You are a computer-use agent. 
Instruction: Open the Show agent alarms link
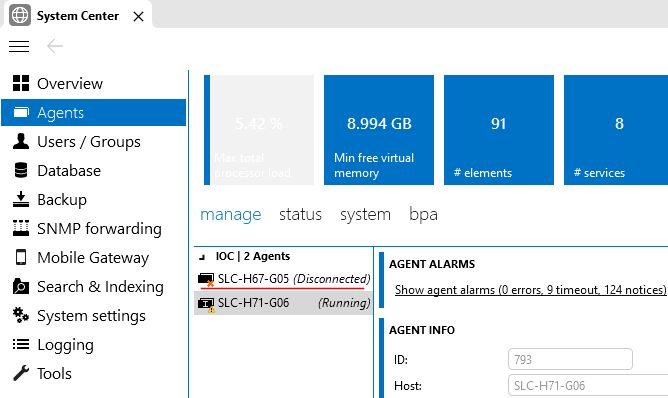[530, 290]
